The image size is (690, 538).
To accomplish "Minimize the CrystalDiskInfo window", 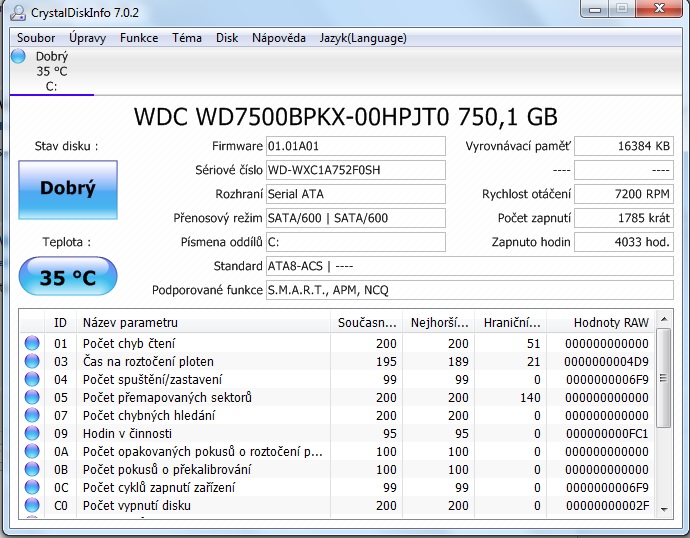I will click(595, 9).
